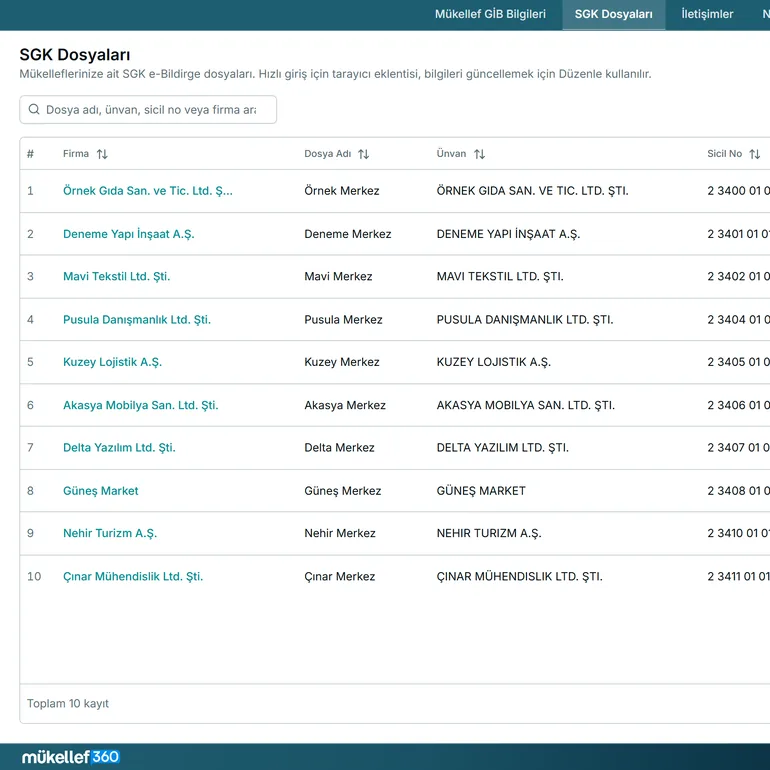This screenshot has height=770, width=770.
Task: Click ÇINAR MÜHENDISLIK LTD. ŞTI. title cell
Action: pyautogui.click(x=520, y=576)
